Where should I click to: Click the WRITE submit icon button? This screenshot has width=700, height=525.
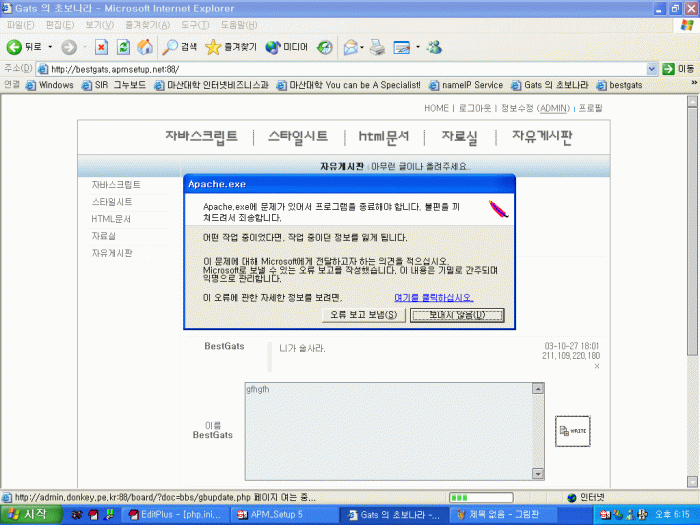pos(573,431)
